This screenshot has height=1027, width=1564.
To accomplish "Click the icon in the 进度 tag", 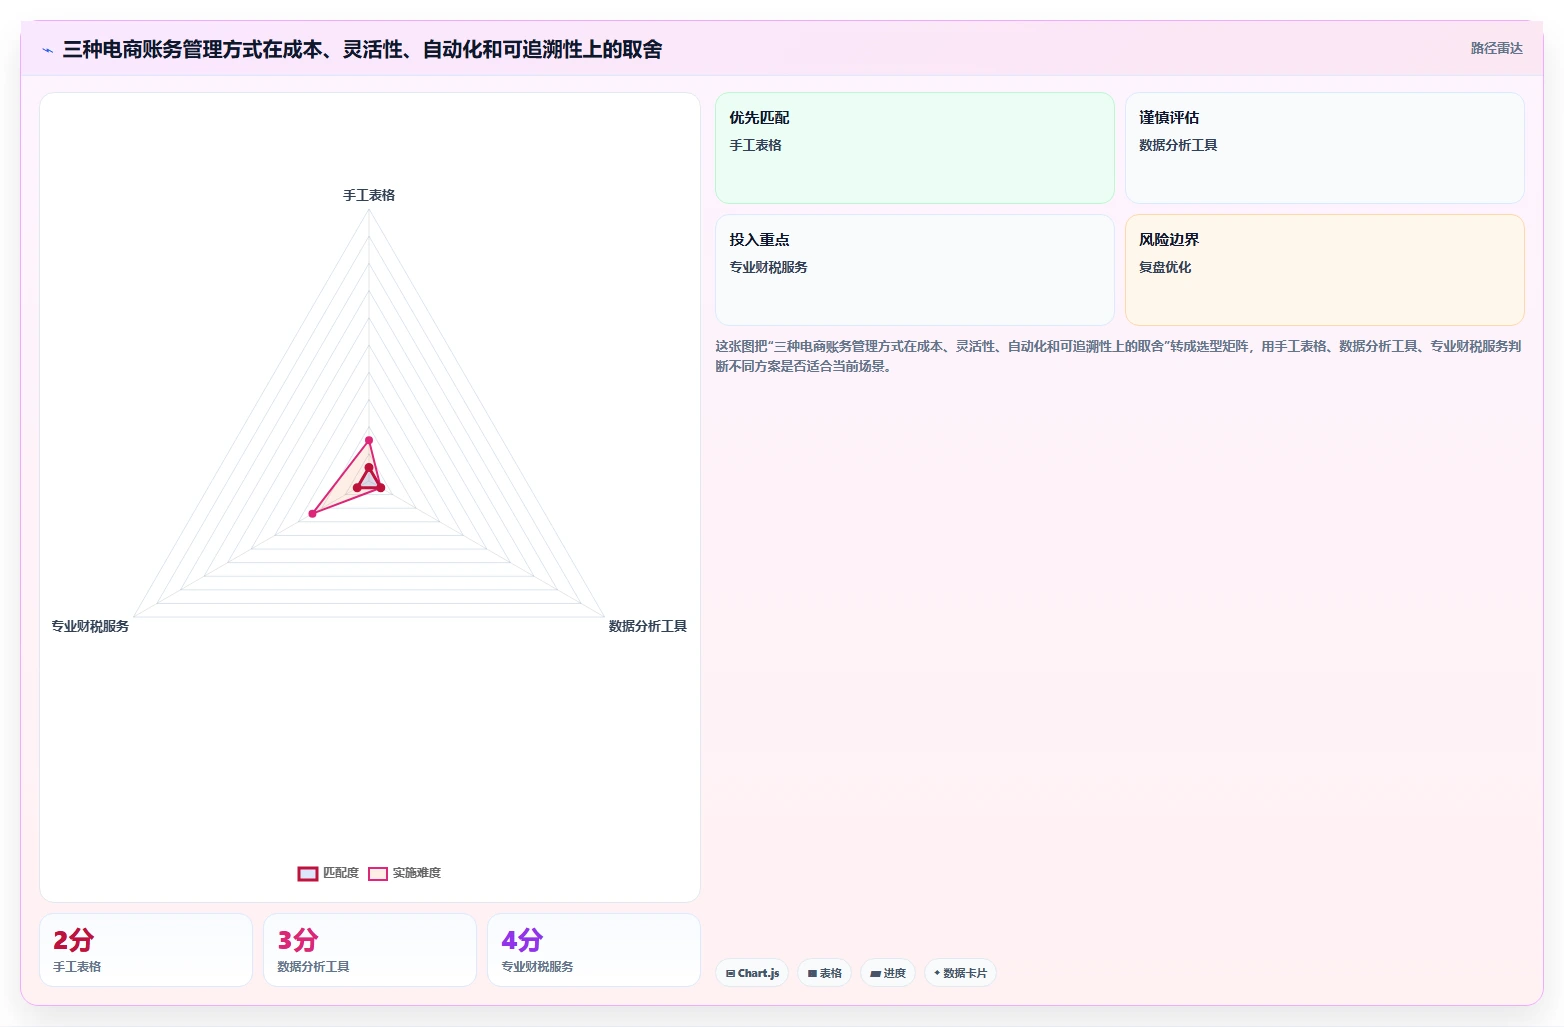I will point(875,973).
